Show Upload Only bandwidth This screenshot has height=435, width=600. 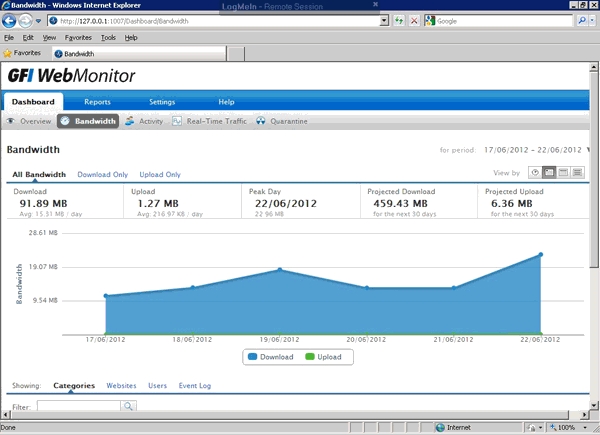160,174
